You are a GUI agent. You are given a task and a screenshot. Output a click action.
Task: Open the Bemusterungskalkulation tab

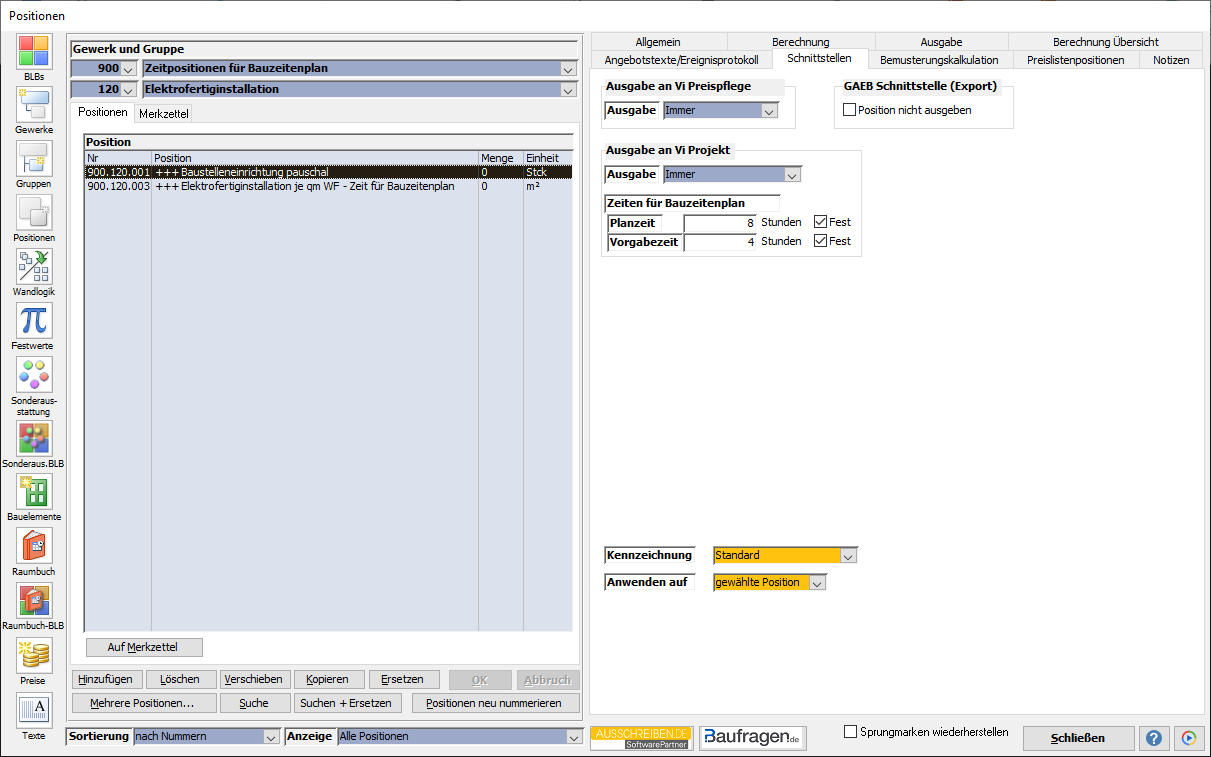tap(939, 60)
